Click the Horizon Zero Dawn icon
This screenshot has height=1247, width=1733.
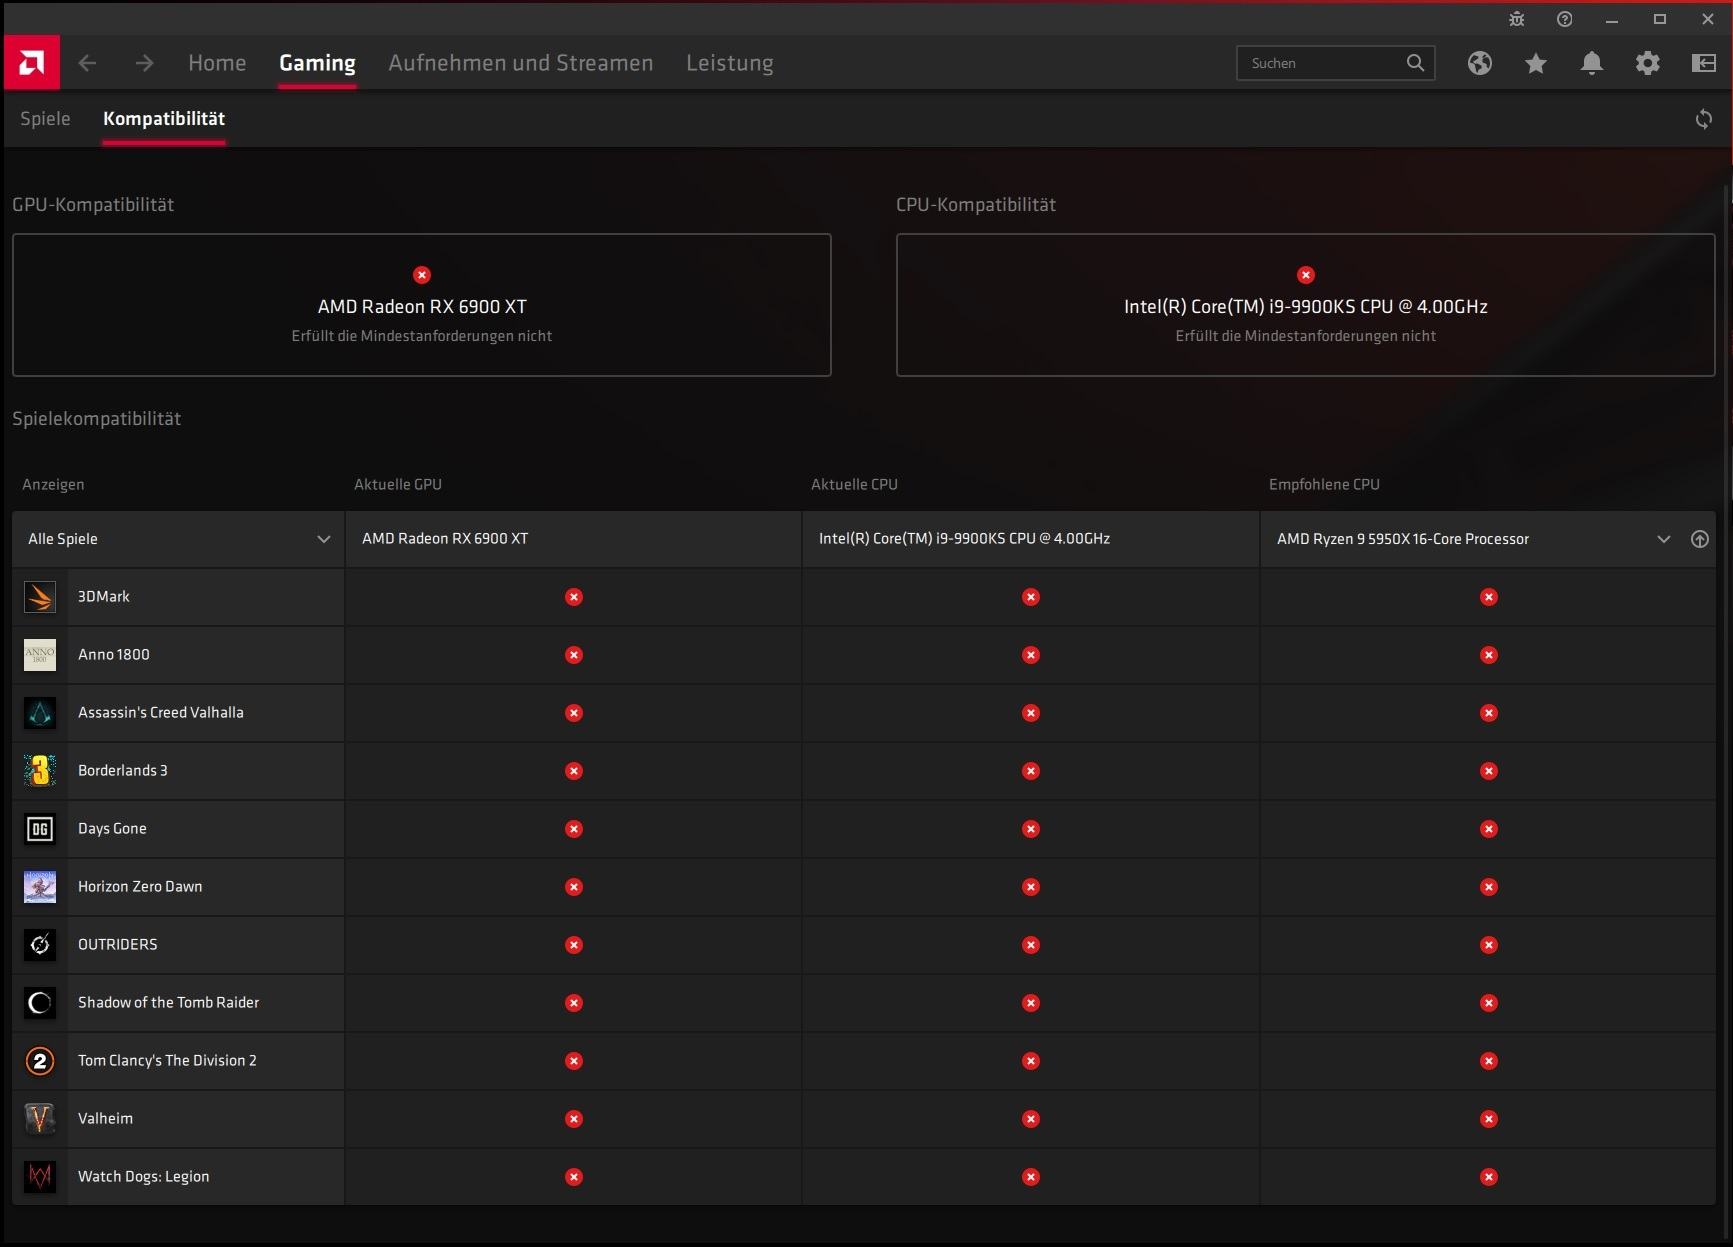click(x=40, y=887)
